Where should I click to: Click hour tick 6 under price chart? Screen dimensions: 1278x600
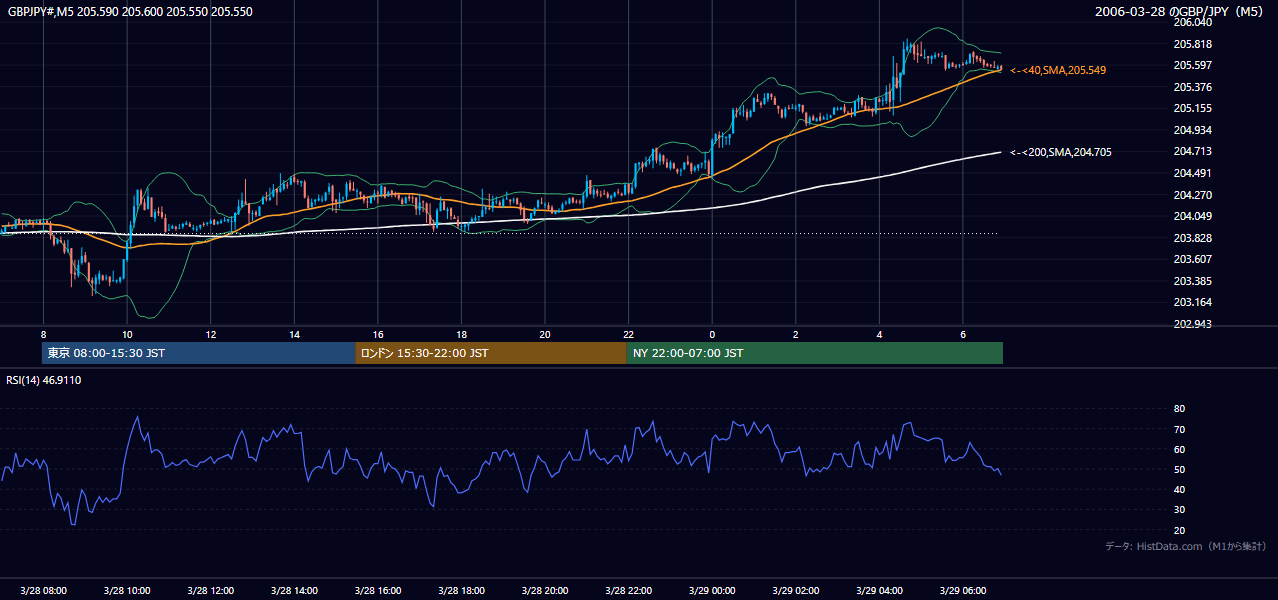pos(963,334)
